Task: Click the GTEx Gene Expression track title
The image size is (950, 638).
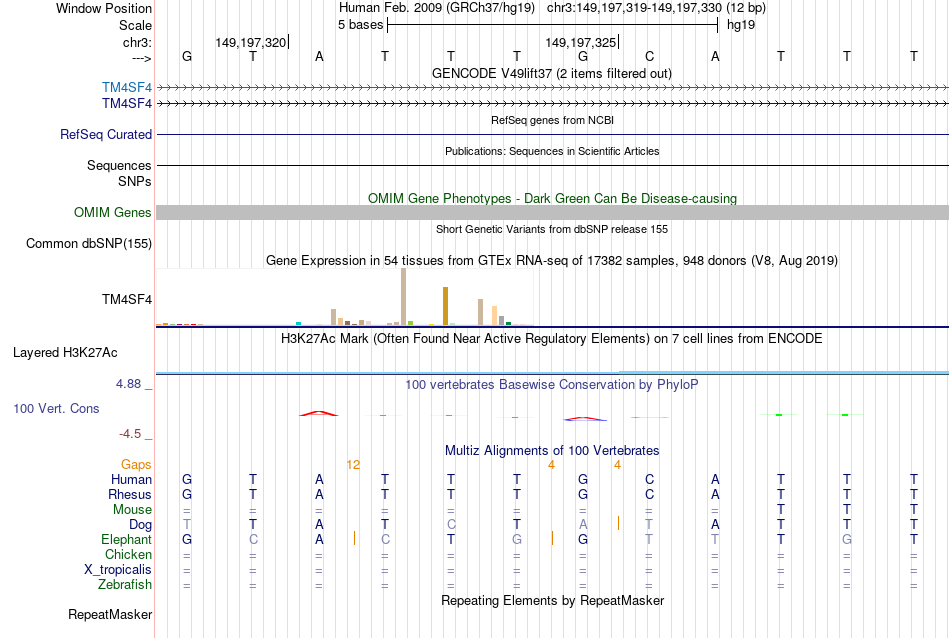Action: (552, 261)
